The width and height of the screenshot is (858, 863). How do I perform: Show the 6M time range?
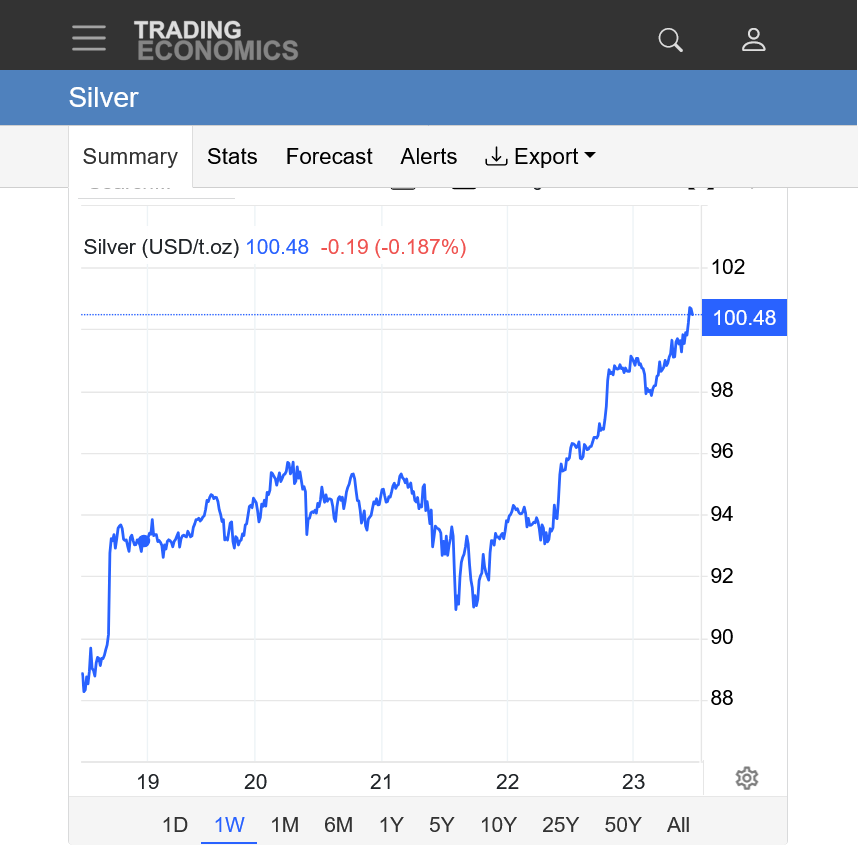click(x=338, y=825)
